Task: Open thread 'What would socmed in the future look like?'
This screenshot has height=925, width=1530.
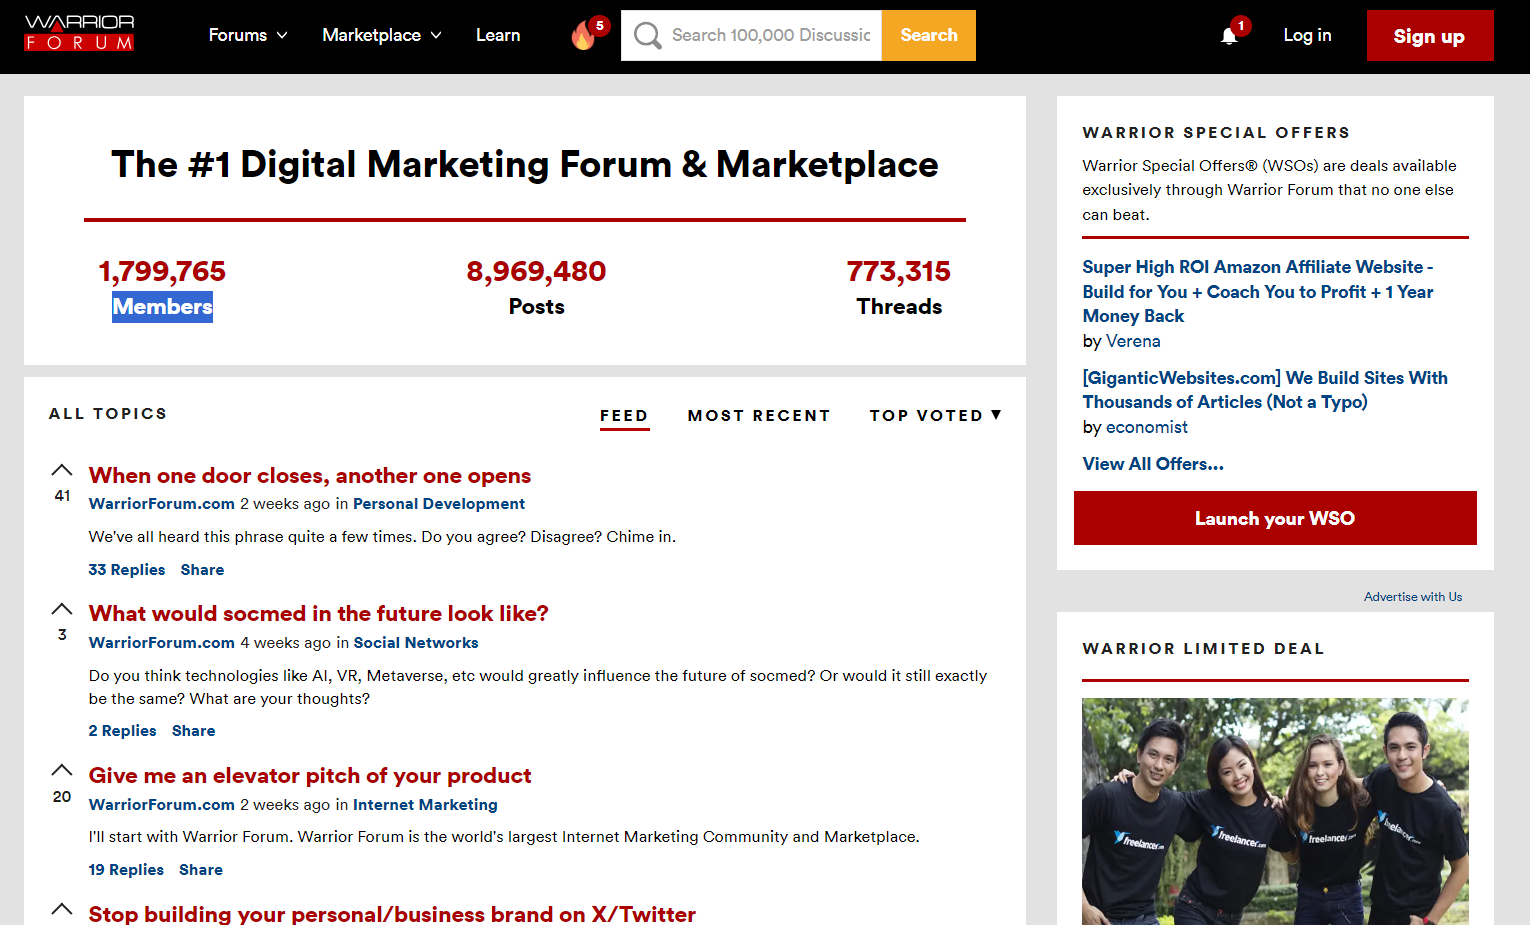Action: tap(319, 613)
